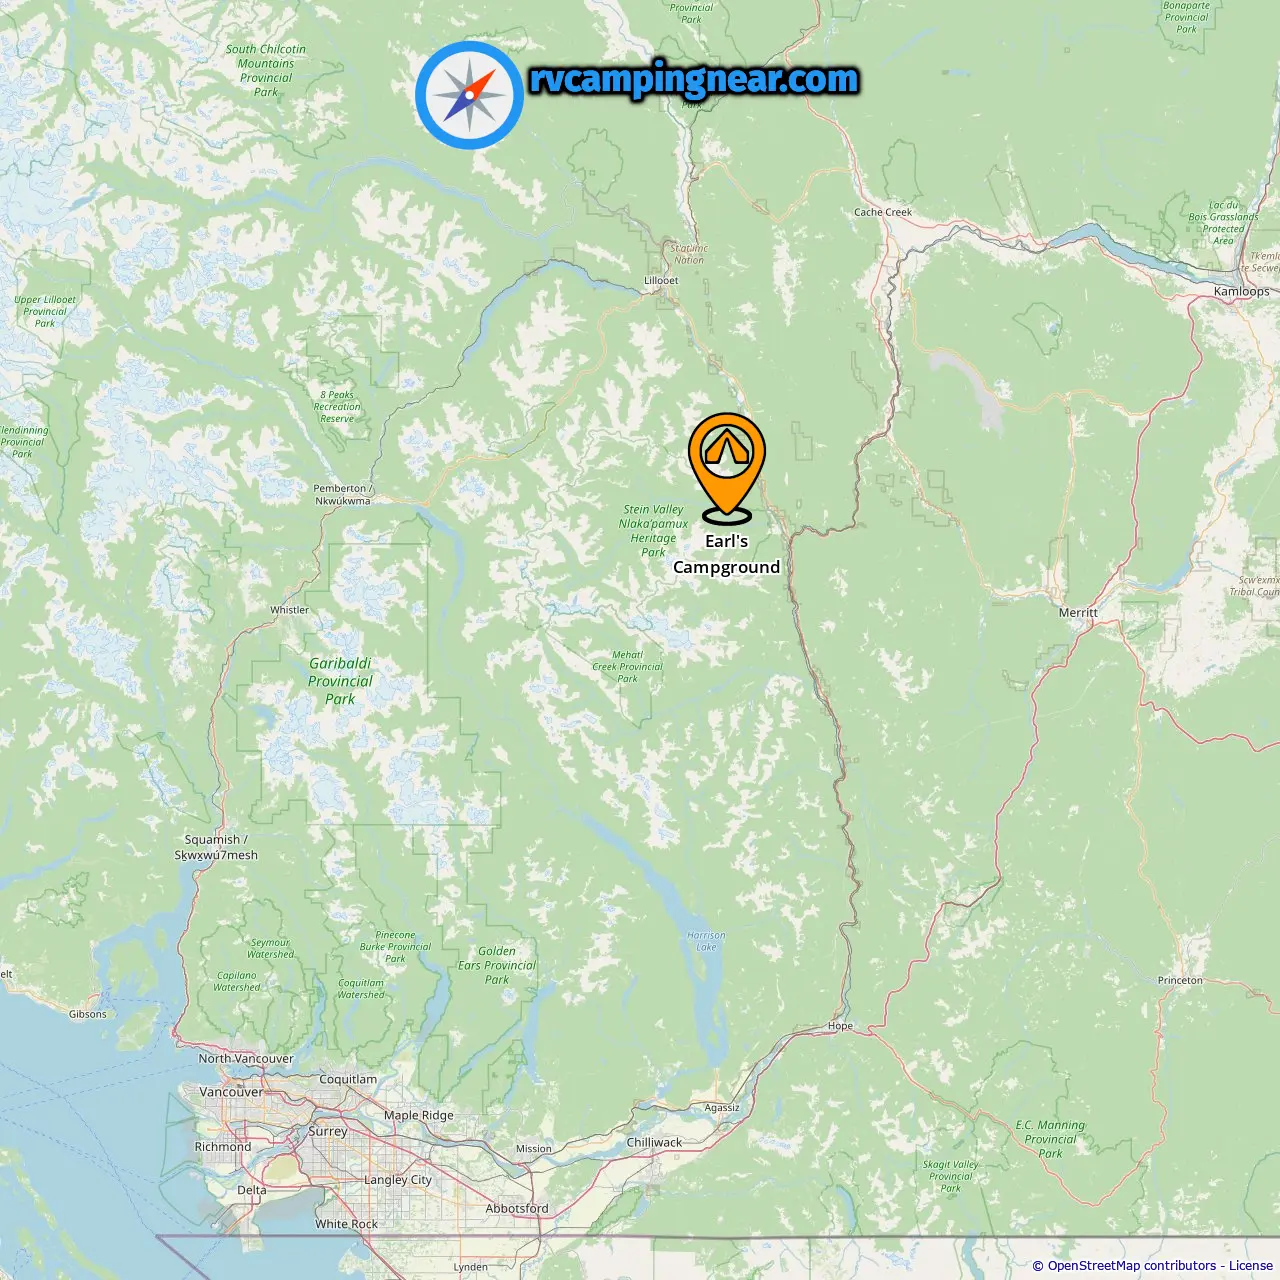The image size is (1280, 1280).
Task: Click the Kamloops city label
Action: [x=1241, y=292]
